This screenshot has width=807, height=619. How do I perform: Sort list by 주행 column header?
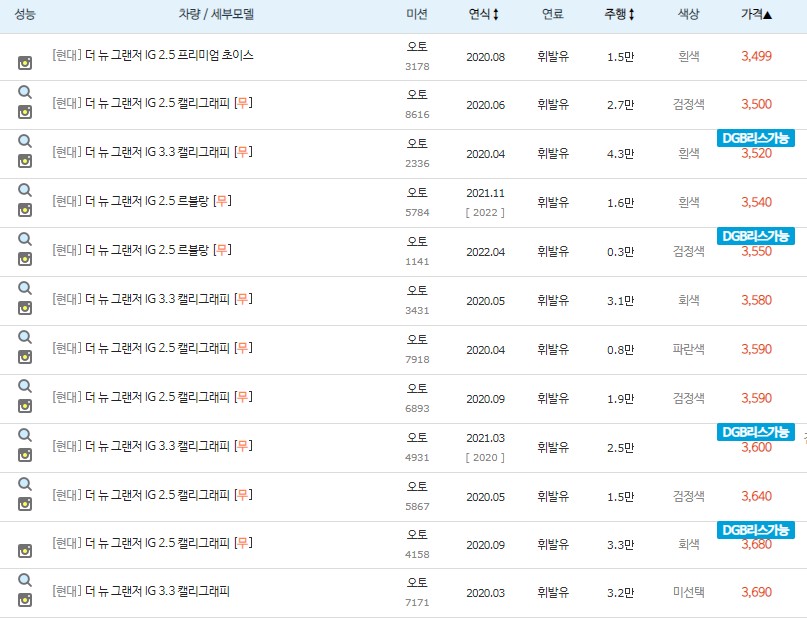pos(619,14)
